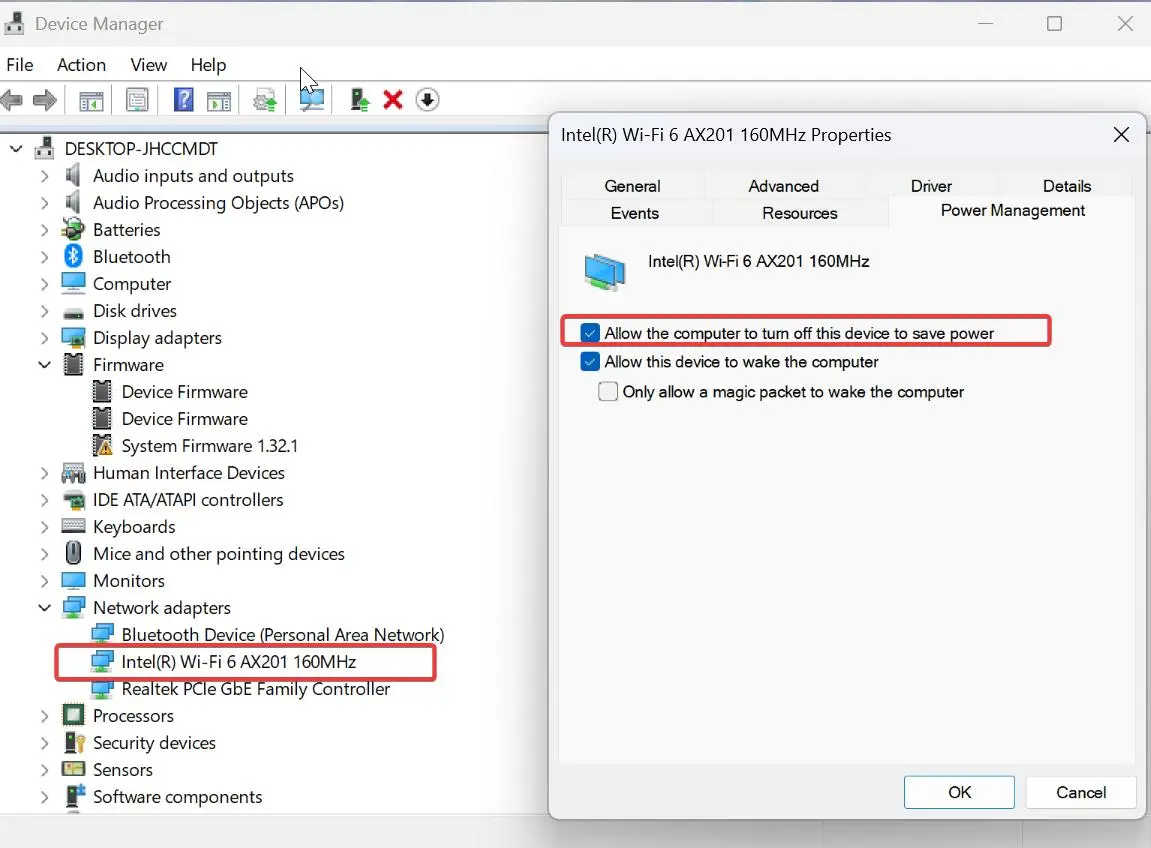Image resolution: width=1151 pixels, height=848 pixels.
Task: Go forward using the toolbar right arrow
Action: 45,100
